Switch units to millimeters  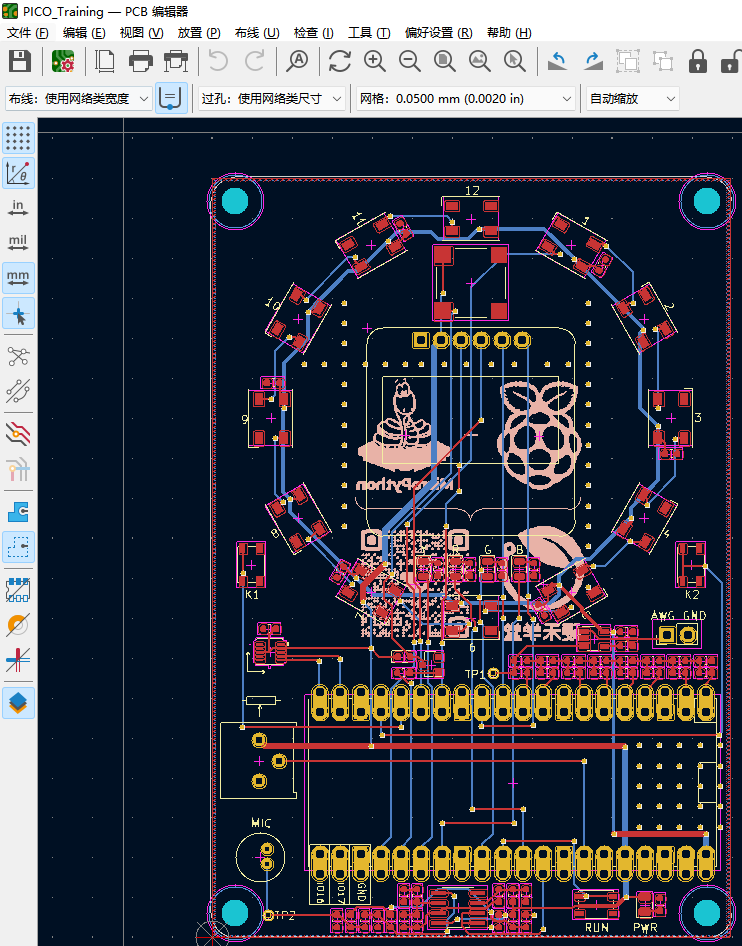pos(18,278)
